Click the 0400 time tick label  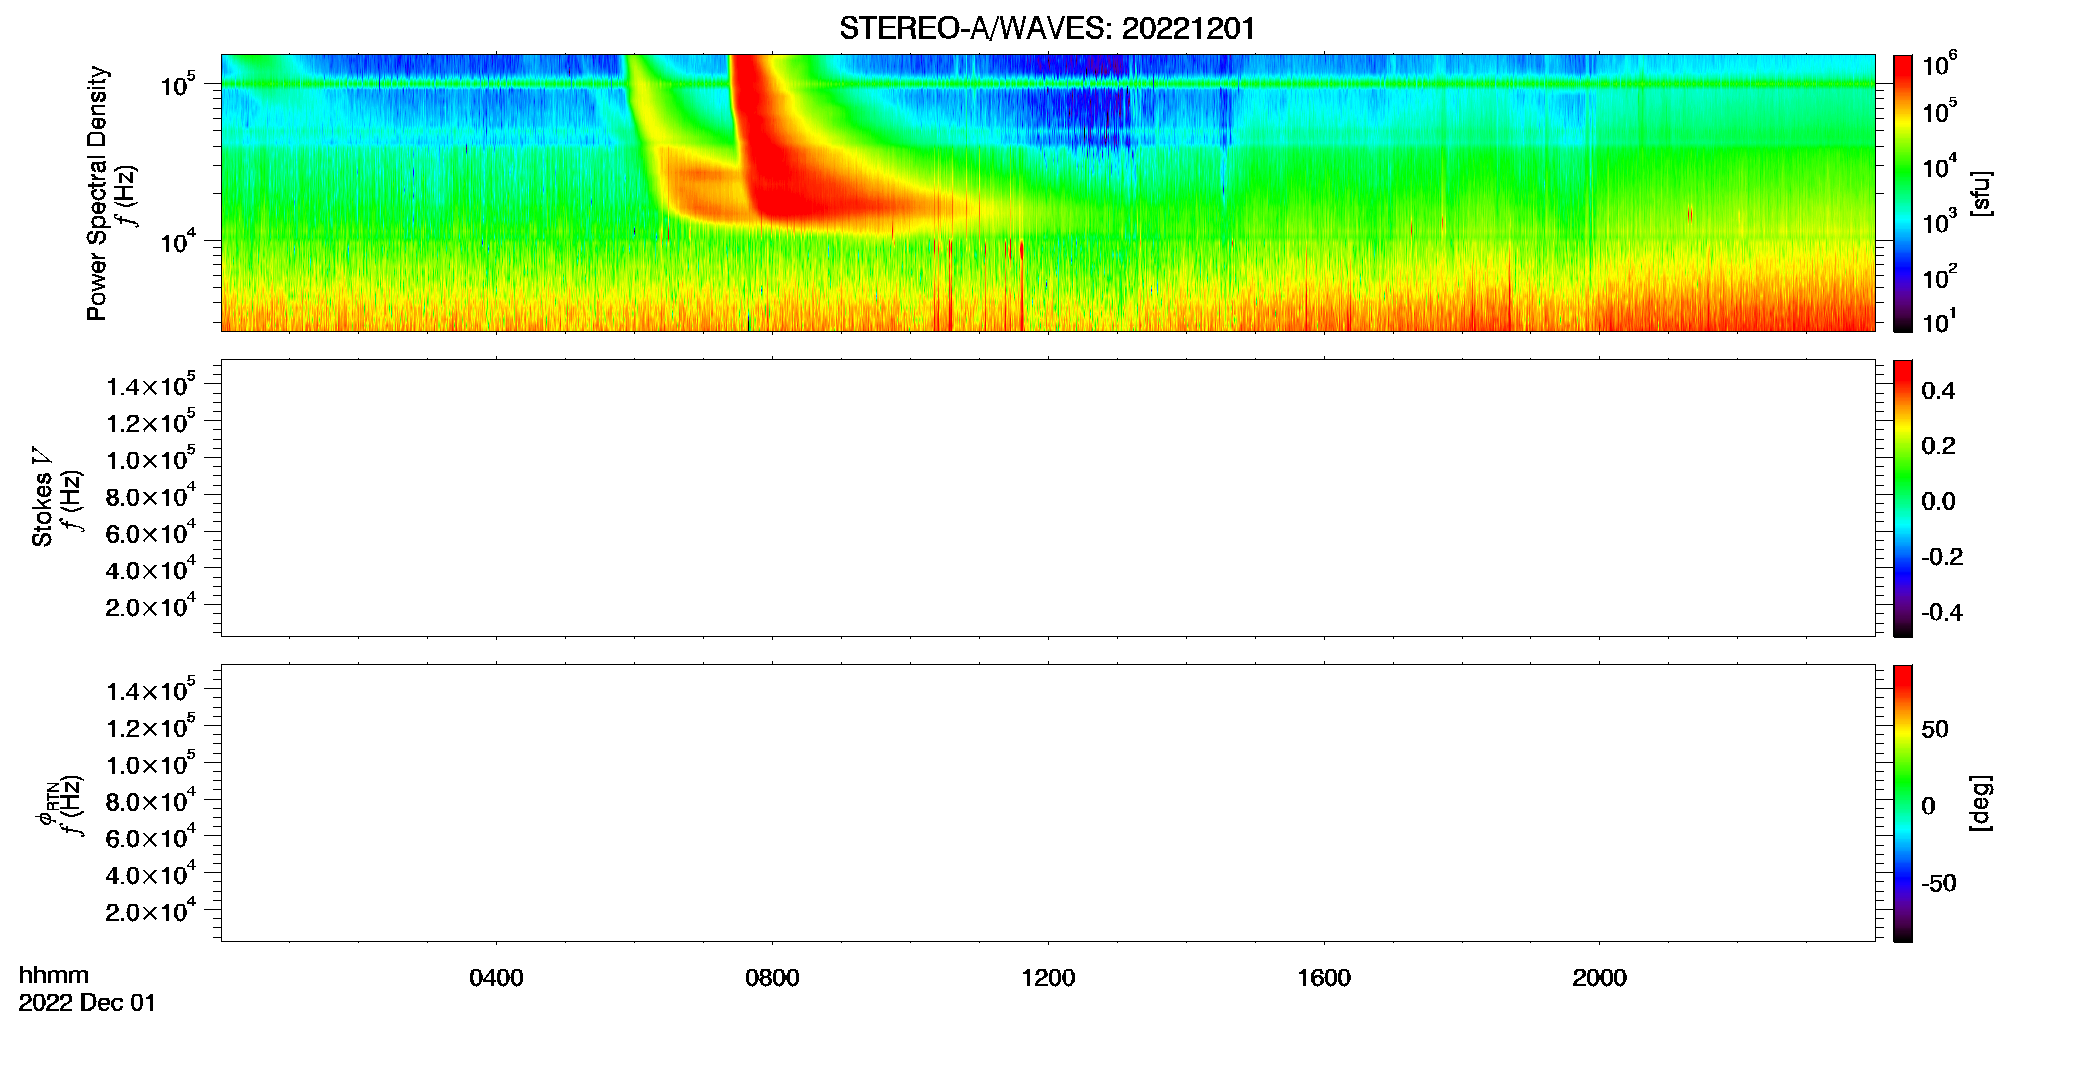point(496,978)
